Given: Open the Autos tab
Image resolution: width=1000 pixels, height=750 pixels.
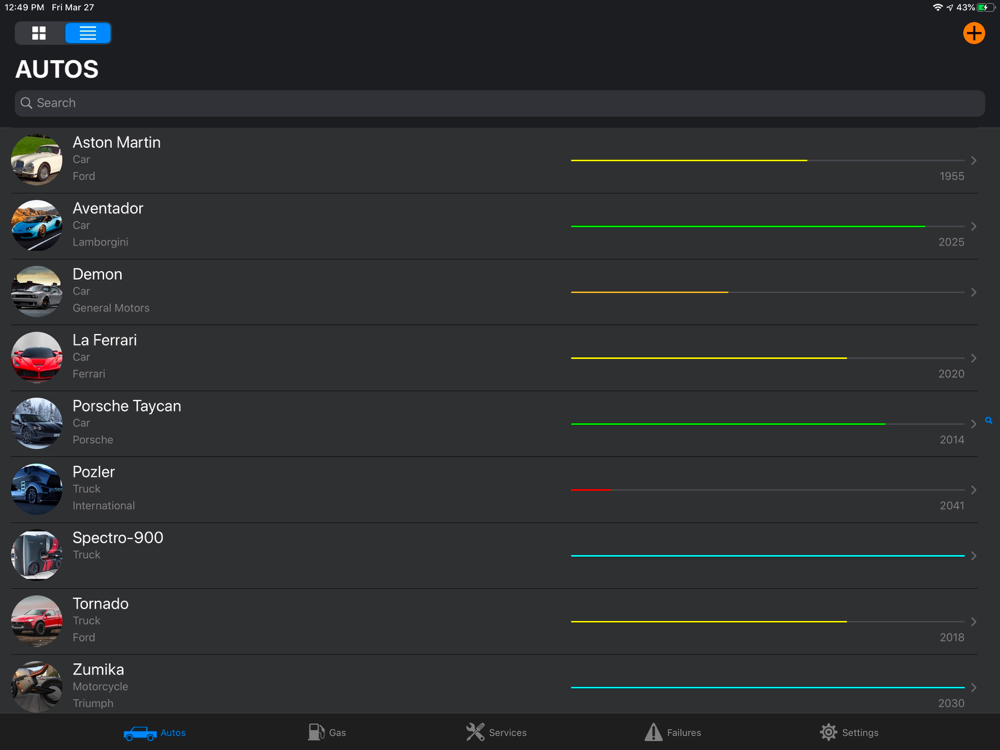Looking at the screenshot, I should (x=154, y=733).
